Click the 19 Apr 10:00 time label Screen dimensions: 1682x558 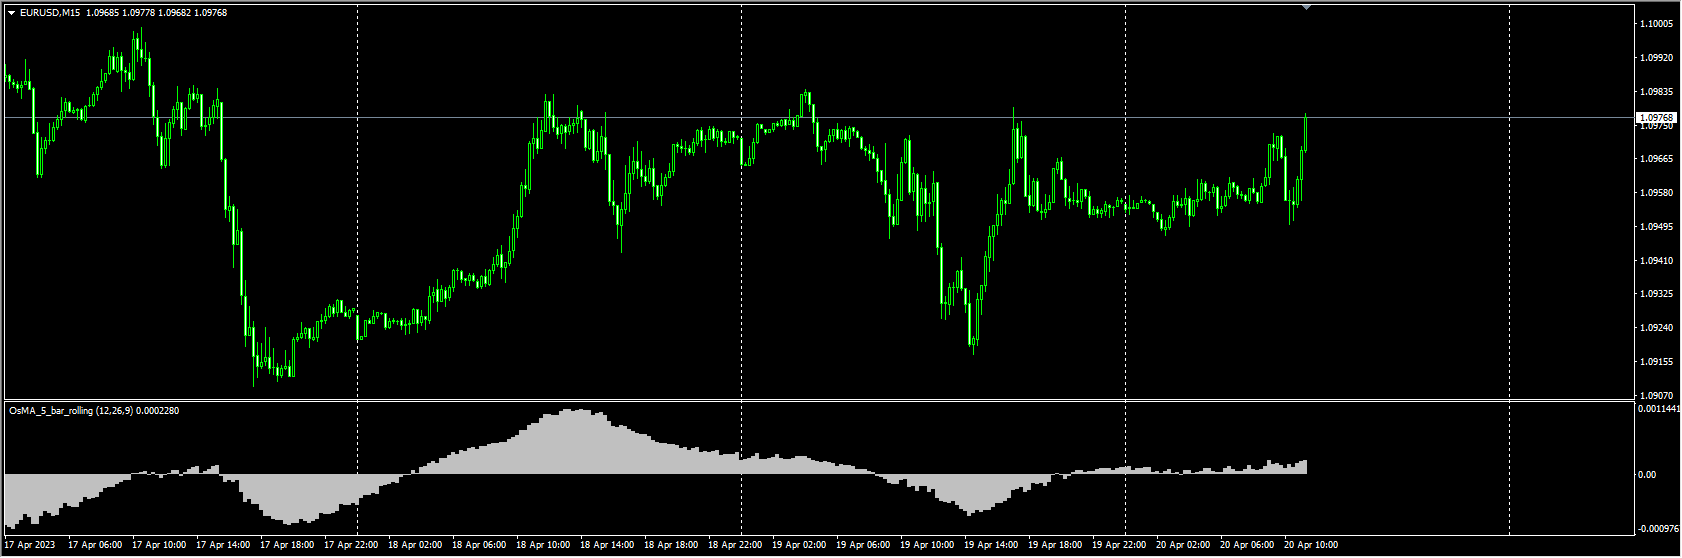point(929,546)
